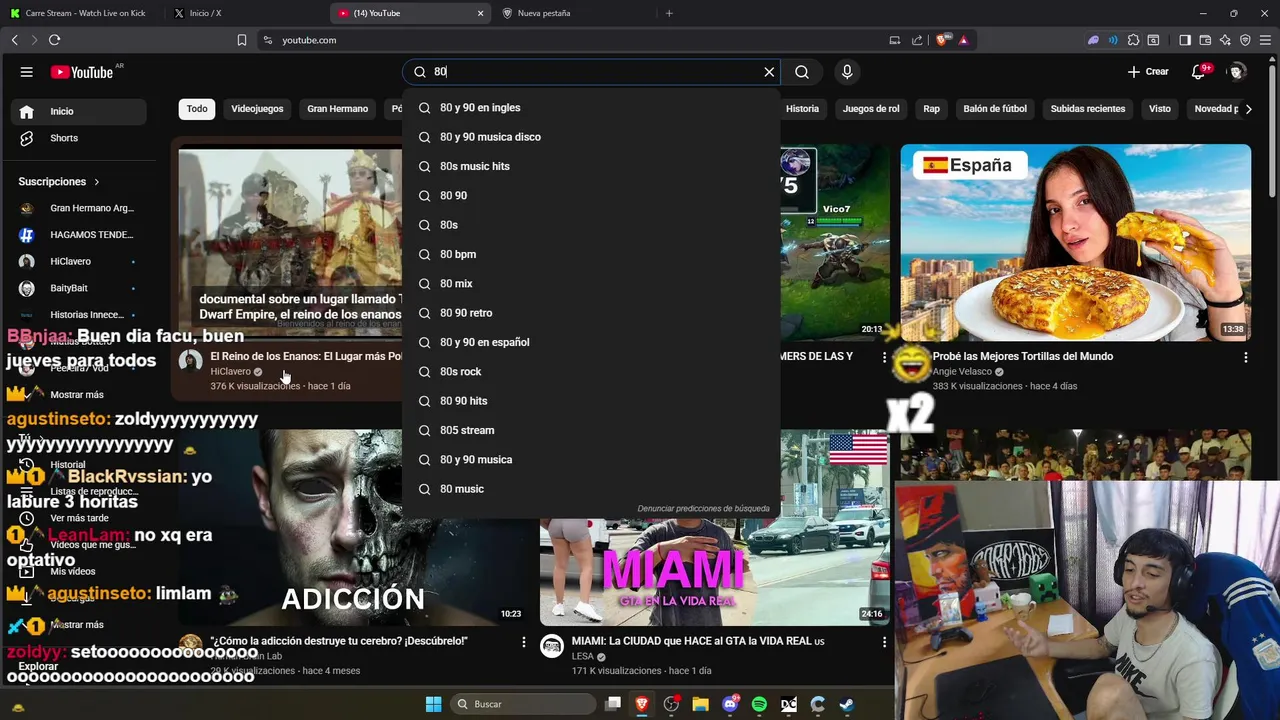Click the taskbar Buscar search box

click(x=523, y=704)
